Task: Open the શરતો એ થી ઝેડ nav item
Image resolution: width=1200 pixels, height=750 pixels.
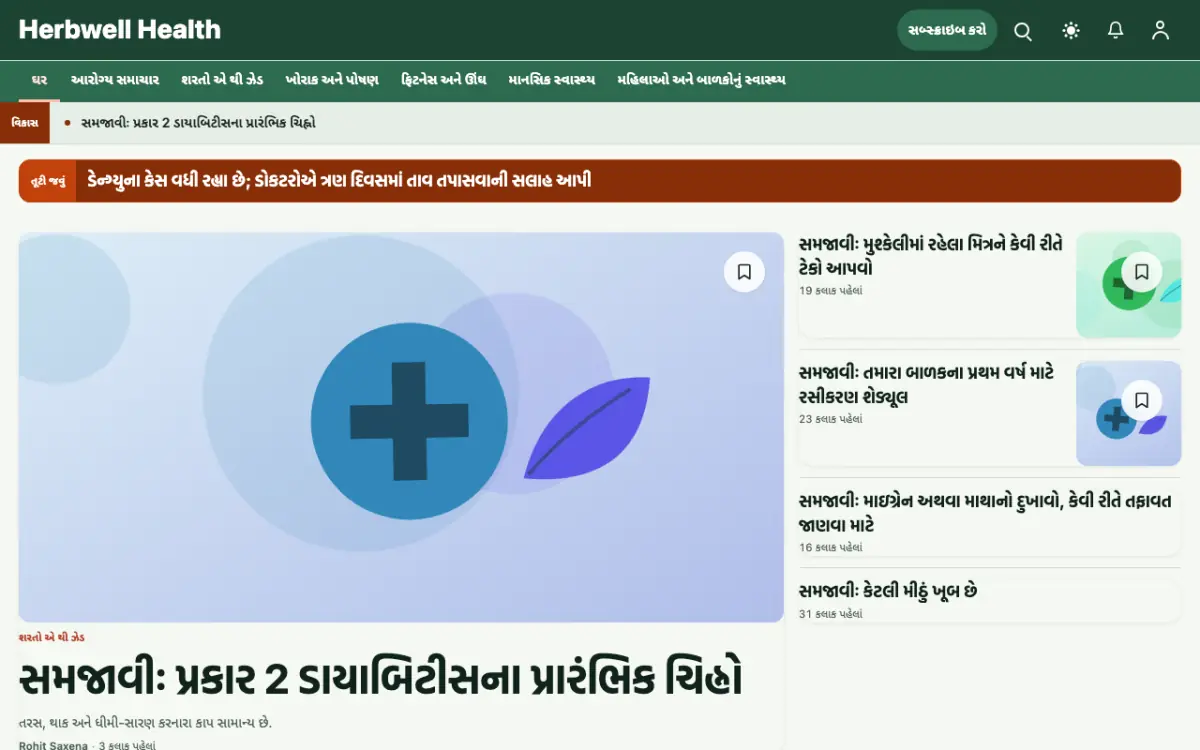Action: pos(222,80)
